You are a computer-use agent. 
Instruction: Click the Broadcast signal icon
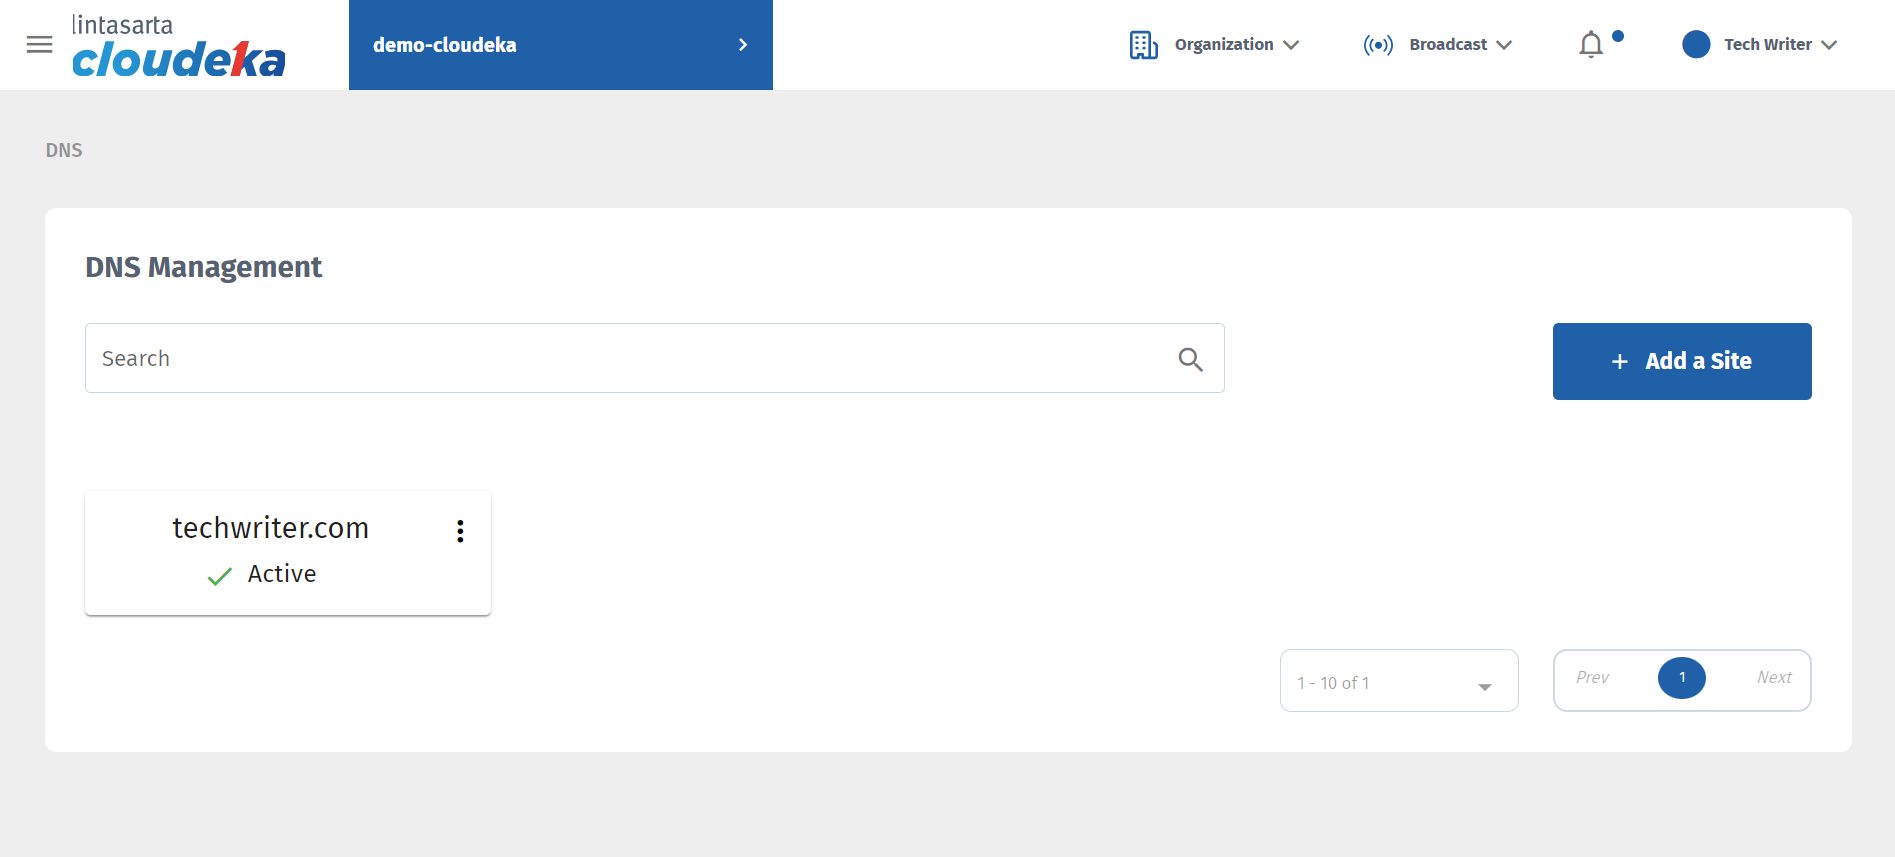(1377, 45)
